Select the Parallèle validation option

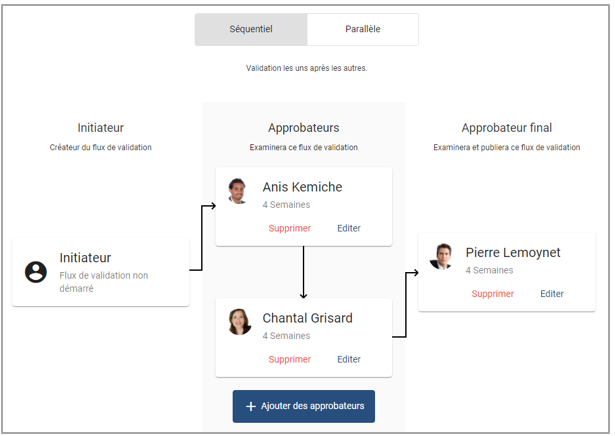pyautogui.click(x=362, y=30)
